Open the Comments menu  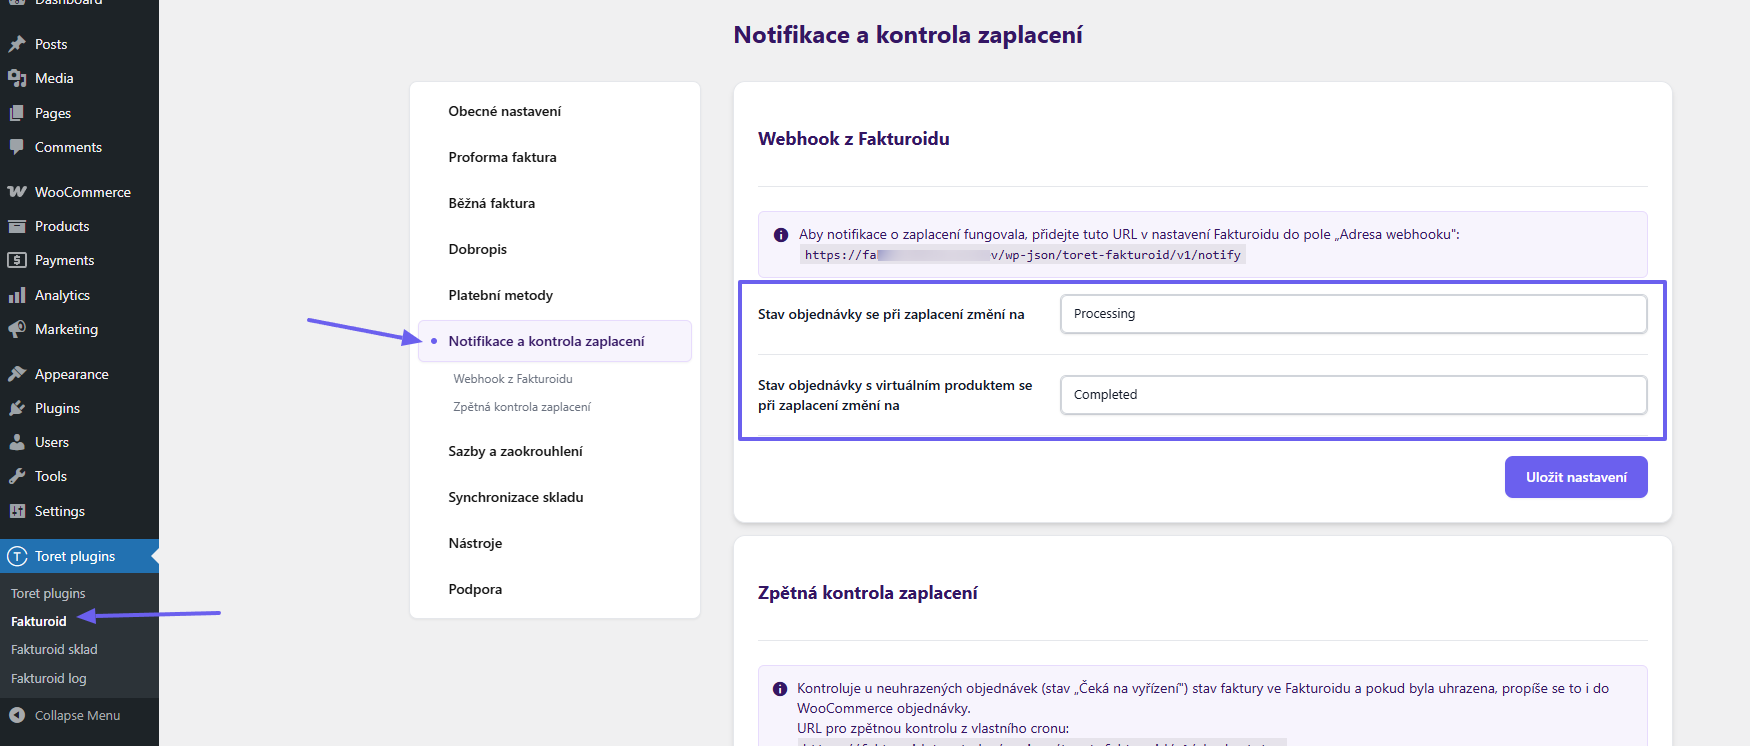tap(79, 147)
